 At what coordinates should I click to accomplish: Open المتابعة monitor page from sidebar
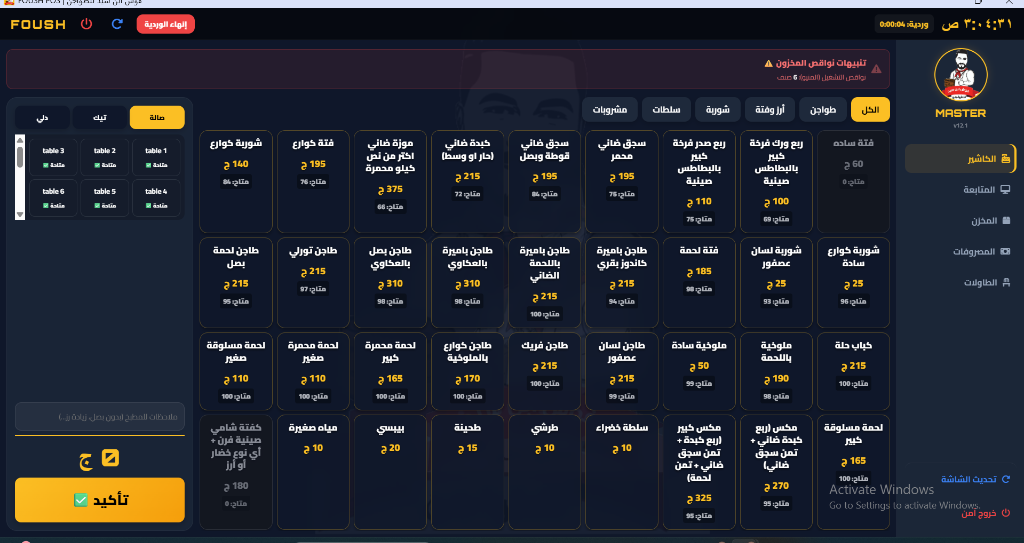pyautogui.click(x=960, y=190)
